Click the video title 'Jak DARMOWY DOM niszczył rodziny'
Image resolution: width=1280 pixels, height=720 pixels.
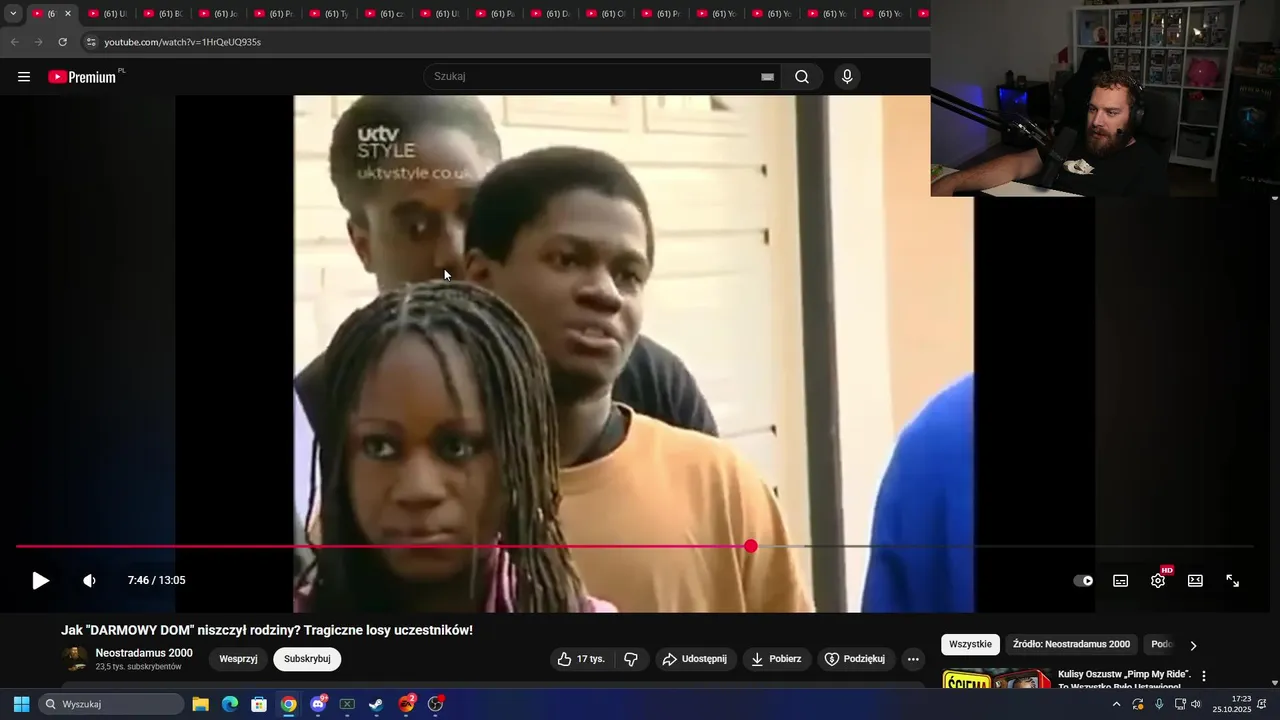267,630
